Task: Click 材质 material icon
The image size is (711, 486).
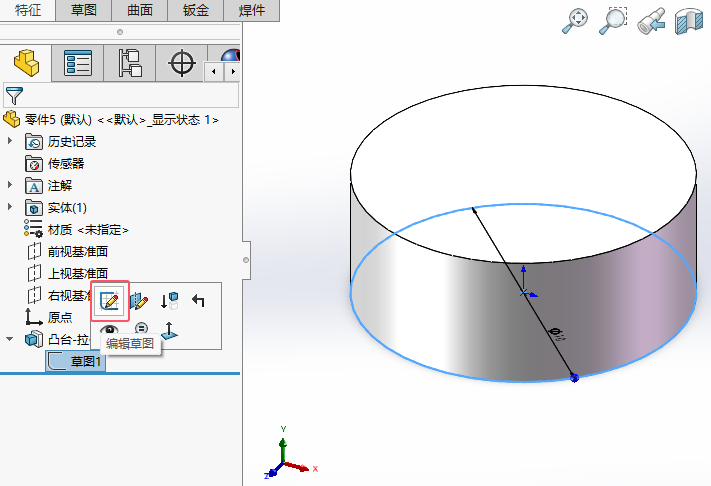Action: (34, 229)
